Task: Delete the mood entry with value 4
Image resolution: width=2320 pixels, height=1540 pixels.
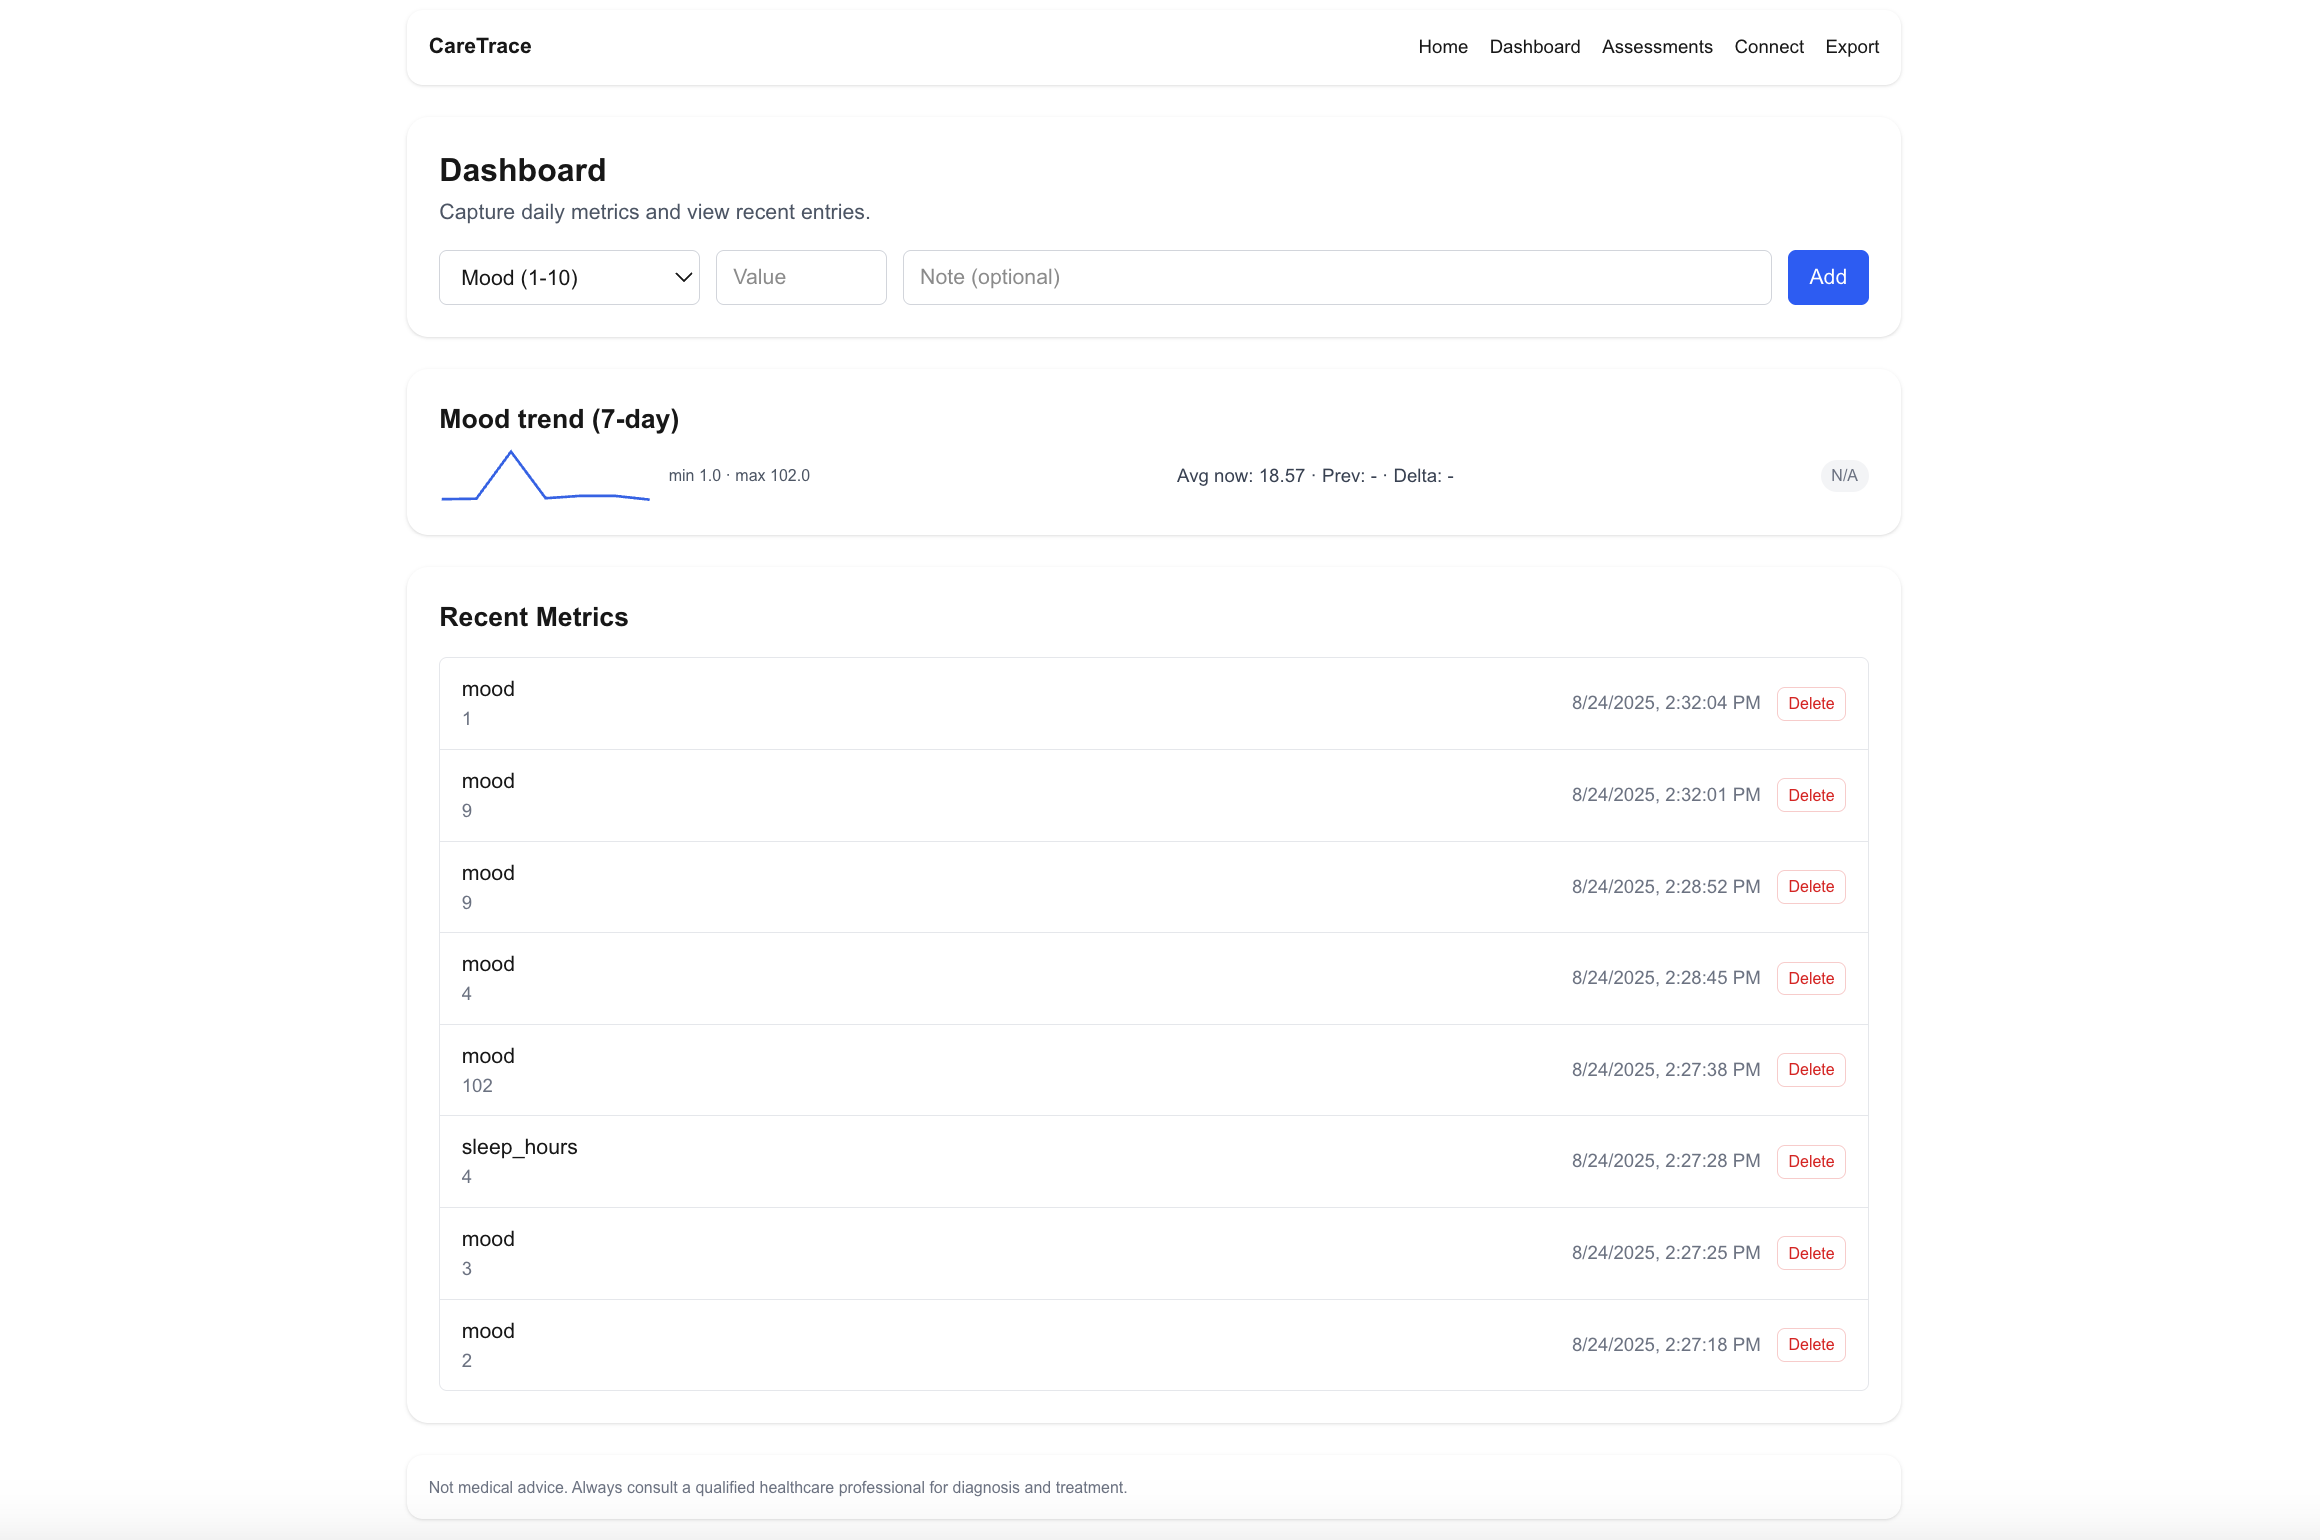Action: tap(1810, 979)
